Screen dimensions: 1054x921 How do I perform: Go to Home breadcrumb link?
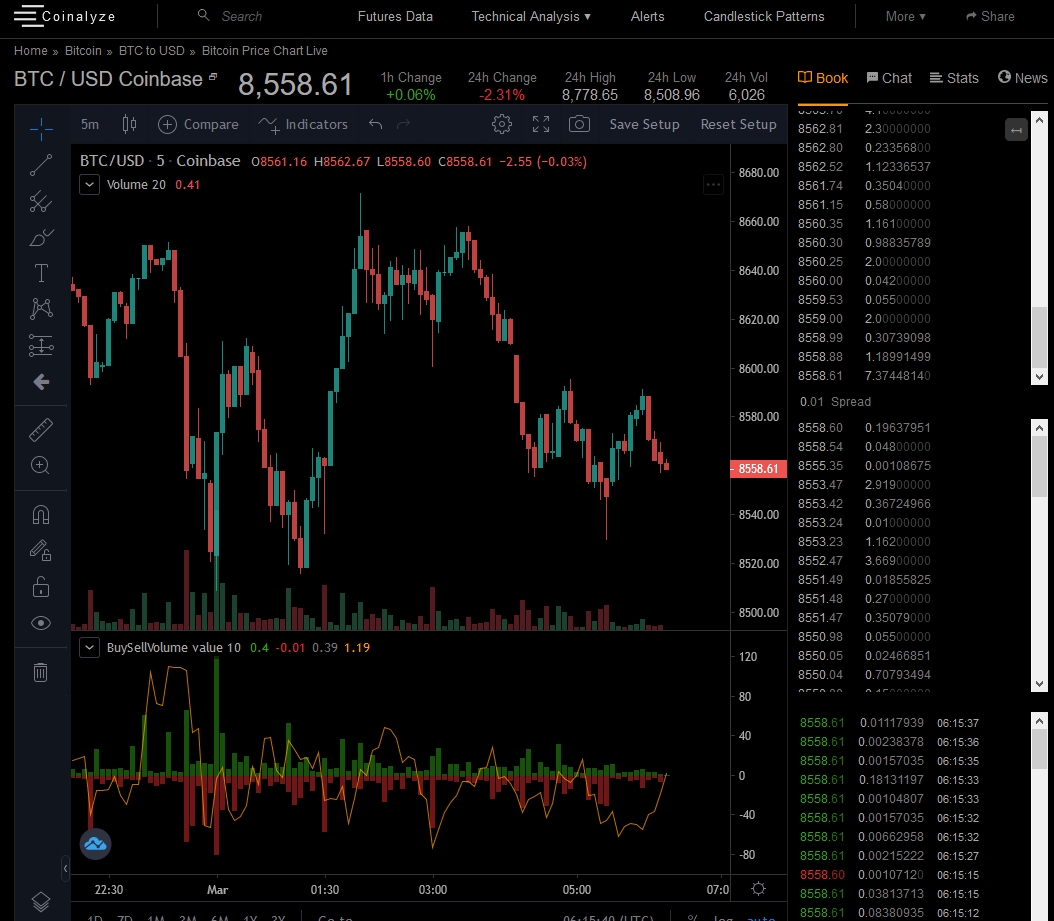[x=31, y=50]
